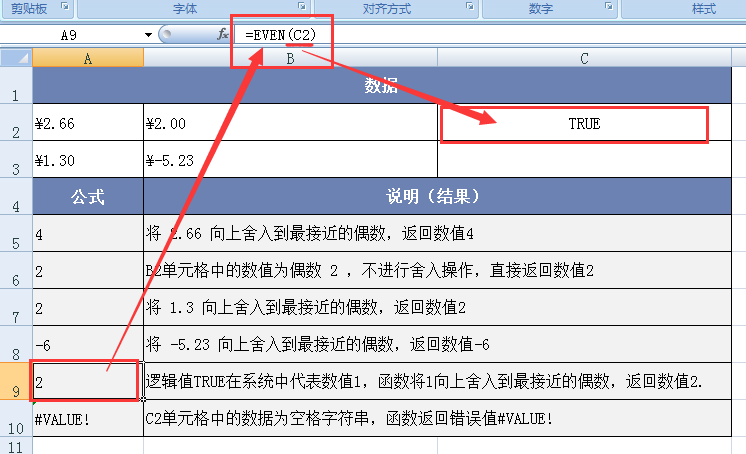Select row 7 header
The width and height of the screenshot is (746, 454).
click(x=16, y=308)
